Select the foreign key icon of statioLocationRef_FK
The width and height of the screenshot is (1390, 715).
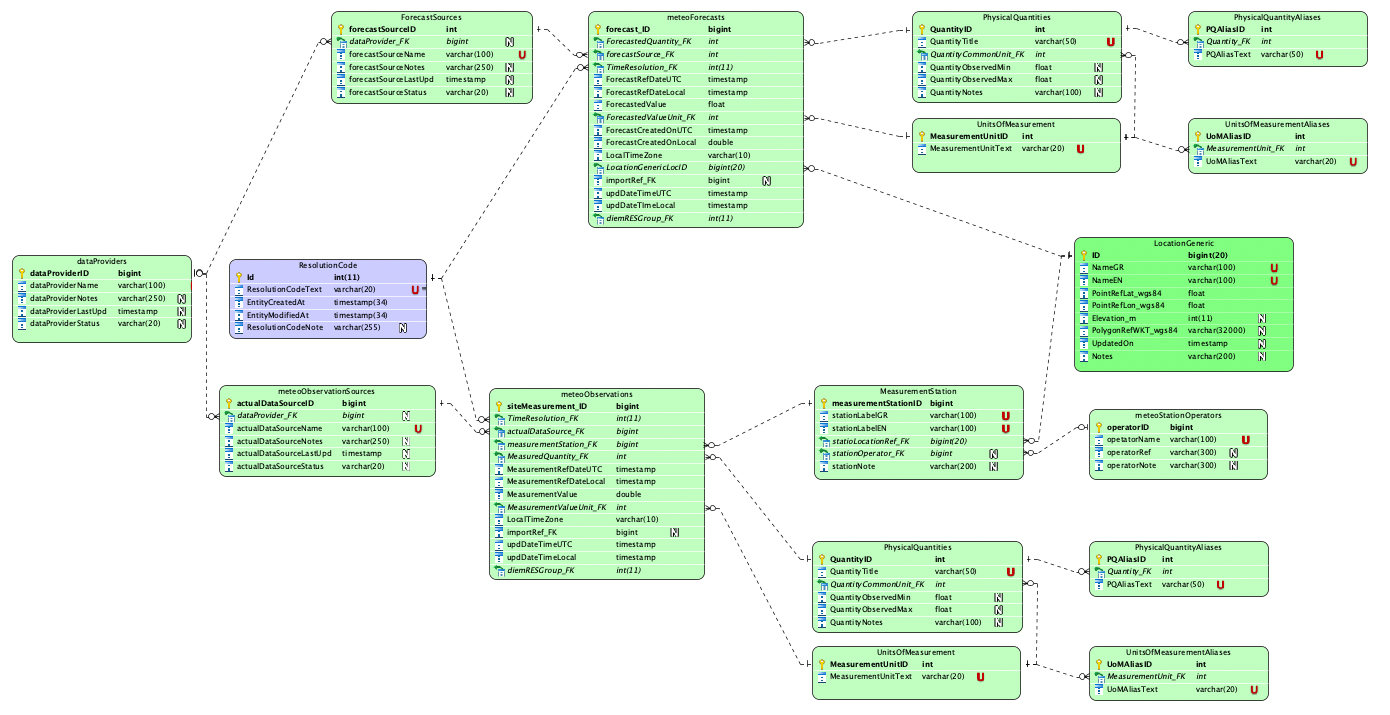pos(824,441)
